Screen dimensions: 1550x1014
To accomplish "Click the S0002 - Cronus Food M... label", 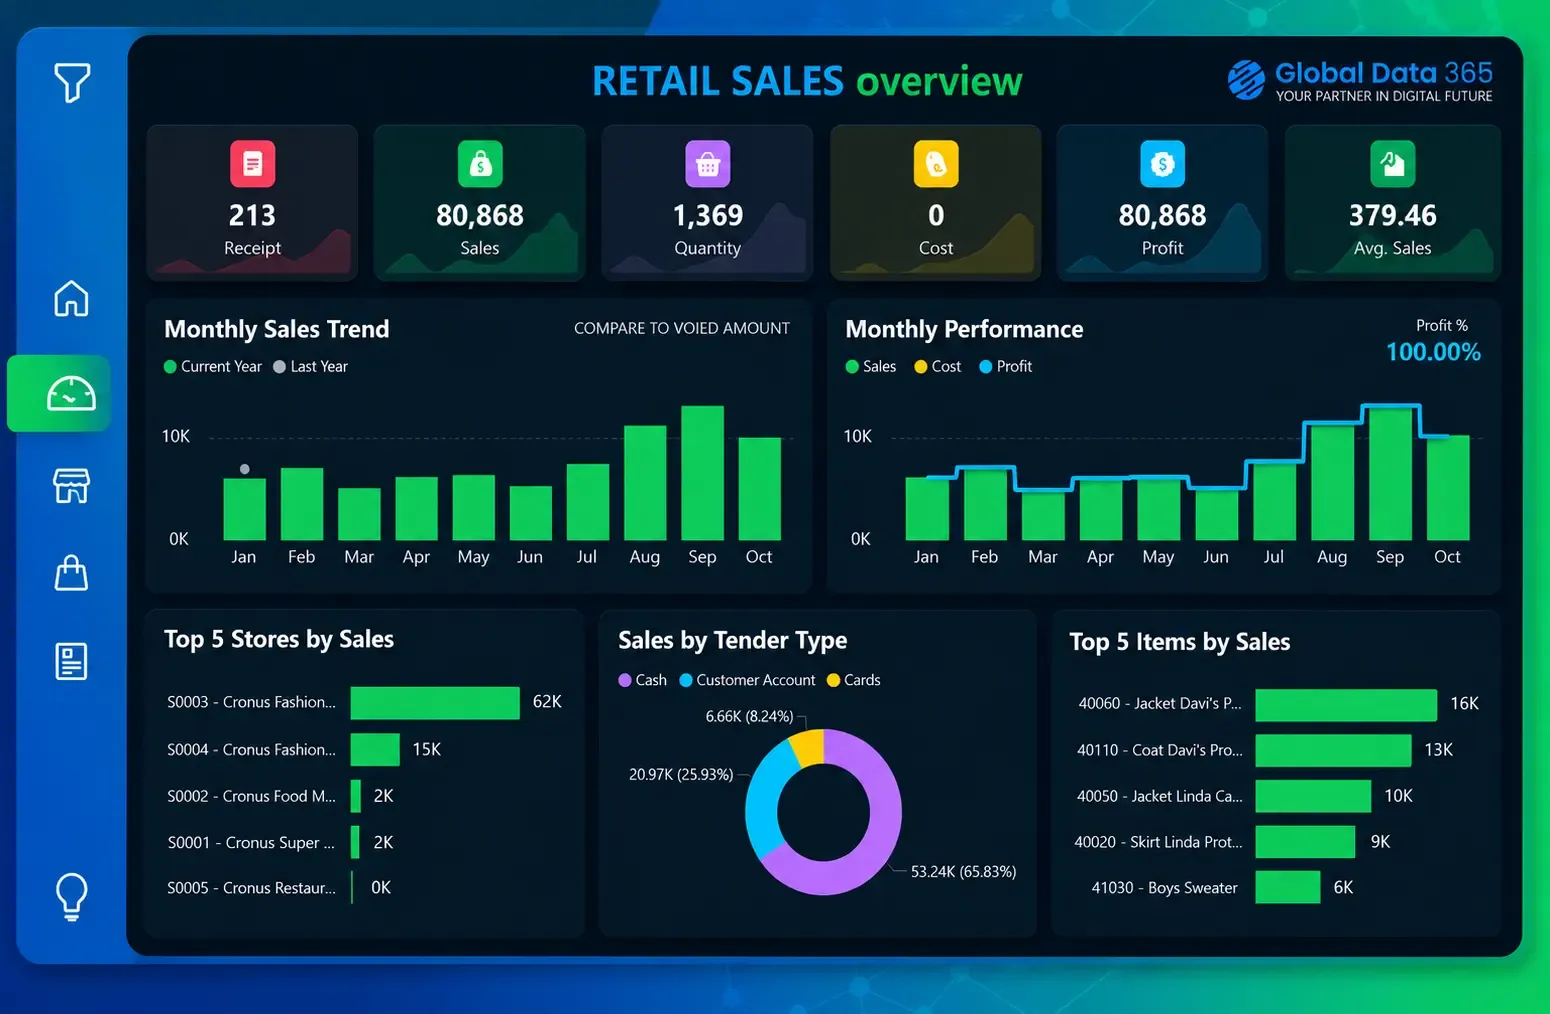I will pyautogui.click(x=251, y=796).
